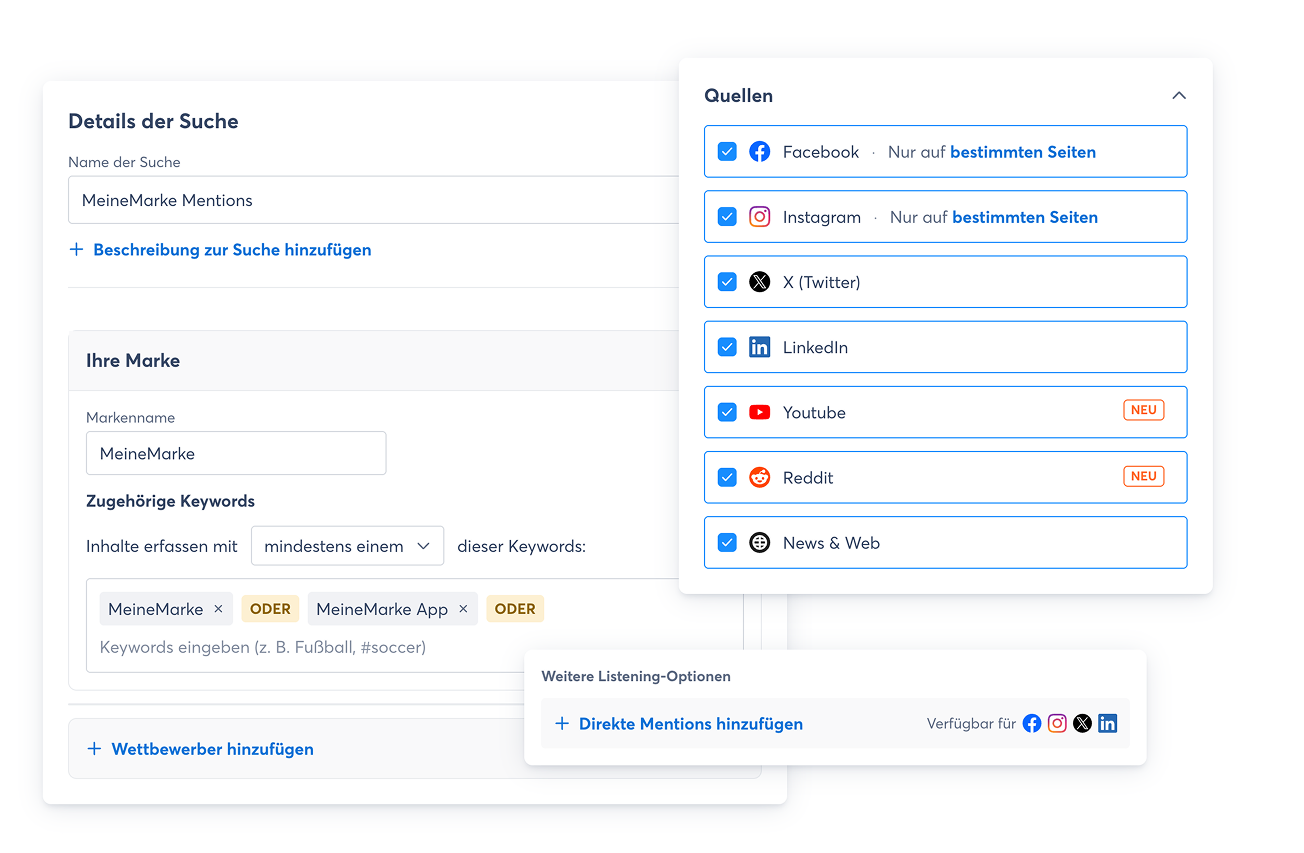Click the 'Verfügbar für' label
This screenshot has width=1304, height=853.
[x=971, y=724]
